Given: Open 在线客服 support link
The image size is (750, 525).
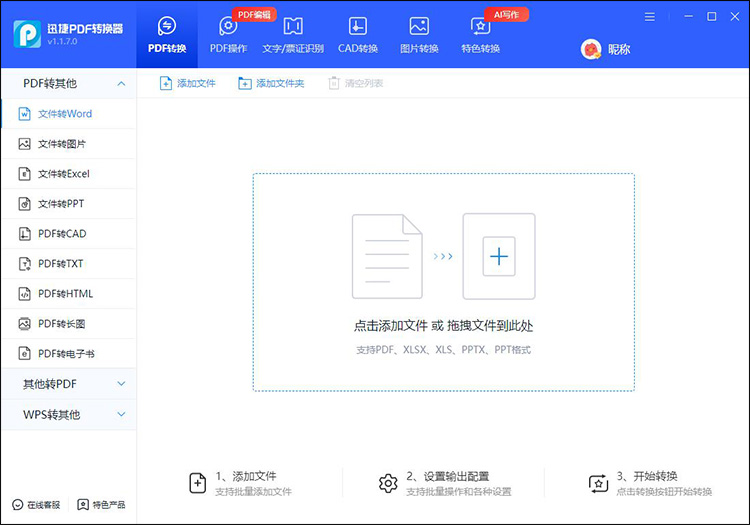Looking at the screenshot, I should 36,505.
